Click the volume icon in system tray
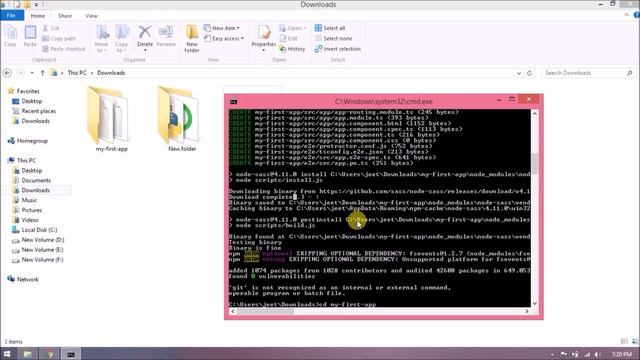 597,354
